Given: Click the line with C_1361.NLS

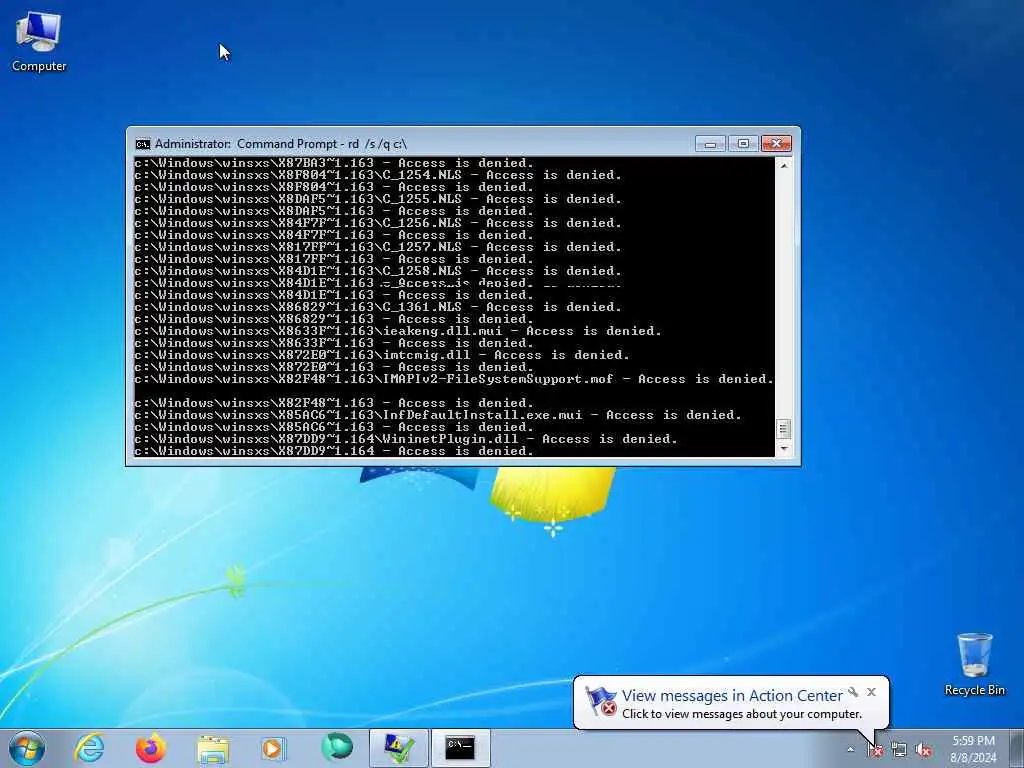Looking at the screenshot, I should [x=378, y=307].
